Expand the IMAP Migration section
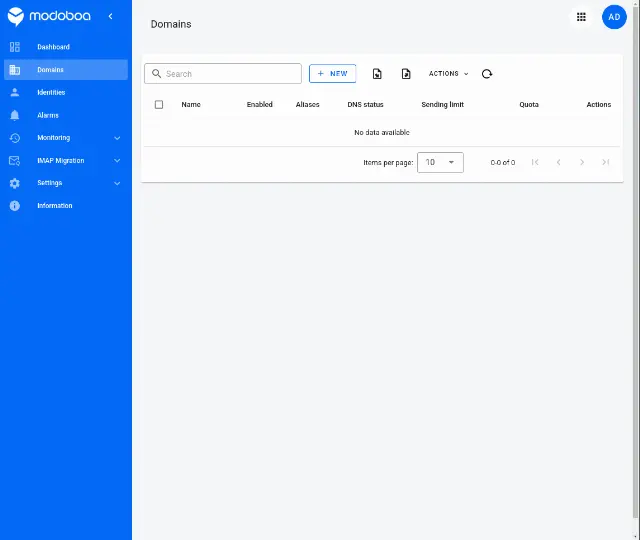 (x=66, y=160)
